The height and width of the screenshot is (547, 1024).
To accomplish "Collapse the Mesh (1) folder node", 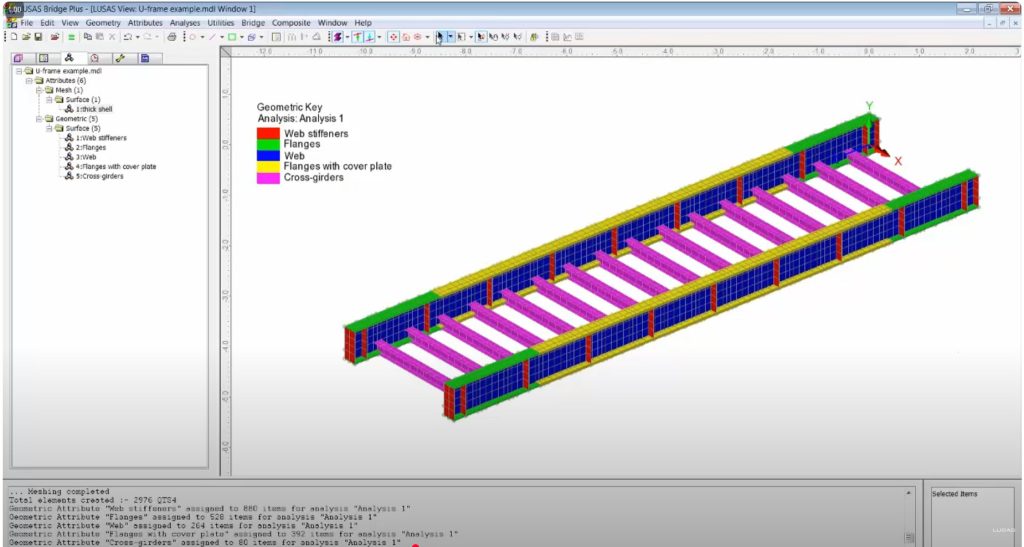I will [38, 90].
